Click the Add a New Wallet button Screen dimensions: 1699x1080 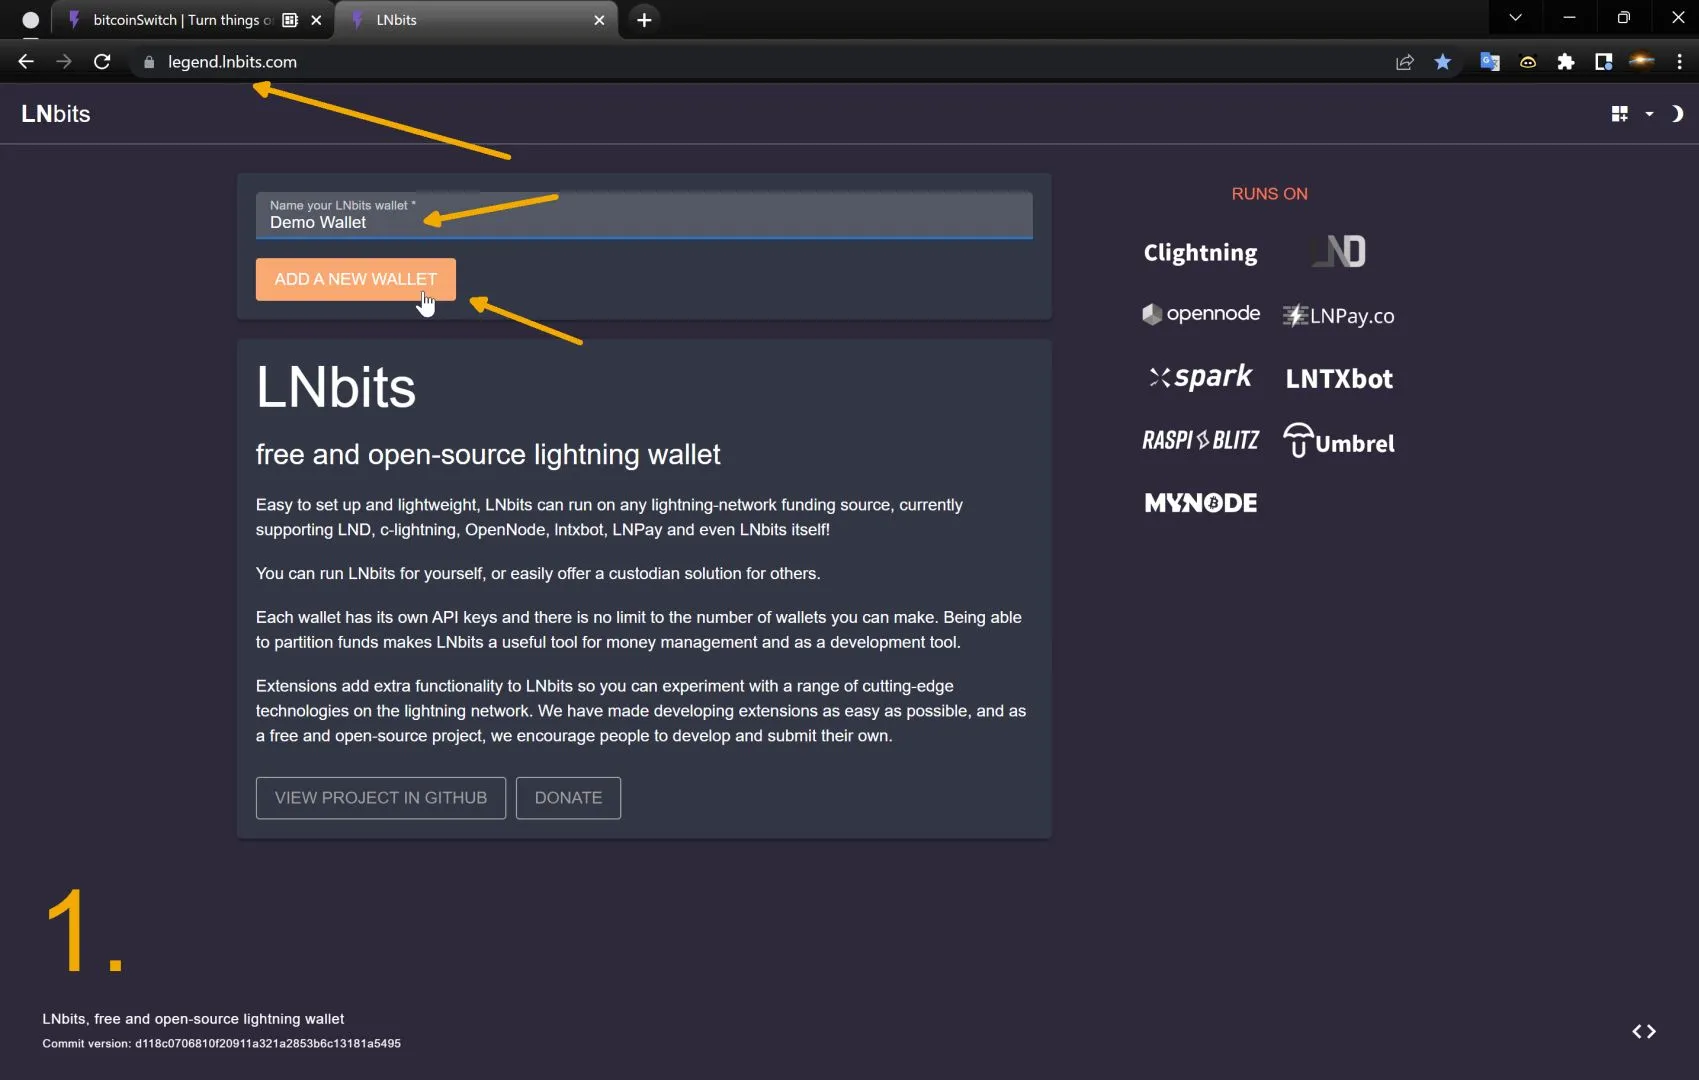tap(355, 279)
